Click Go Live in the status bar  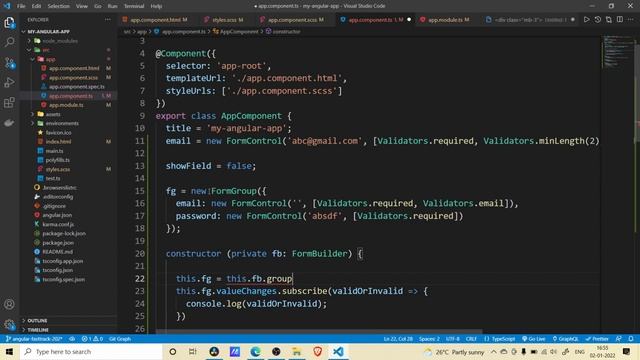click(533, 339)
